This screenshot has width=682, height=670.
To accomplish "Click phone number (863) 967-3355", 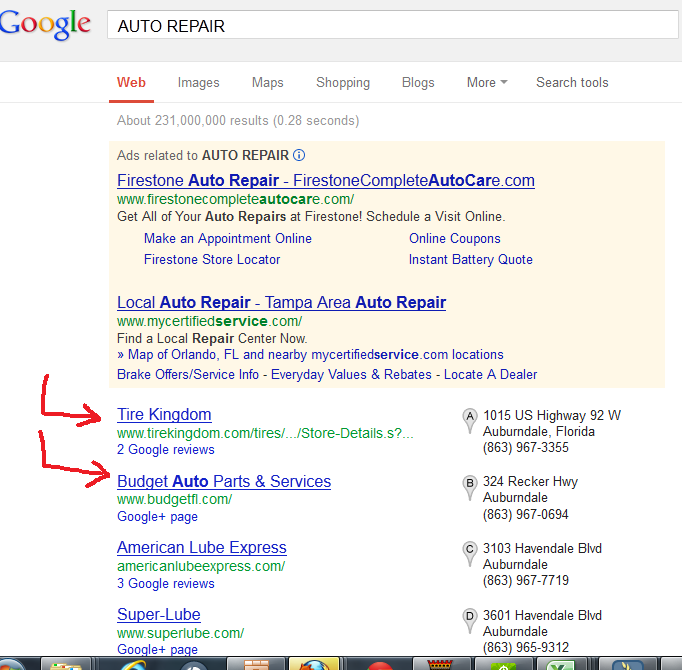I will (526, 447).
